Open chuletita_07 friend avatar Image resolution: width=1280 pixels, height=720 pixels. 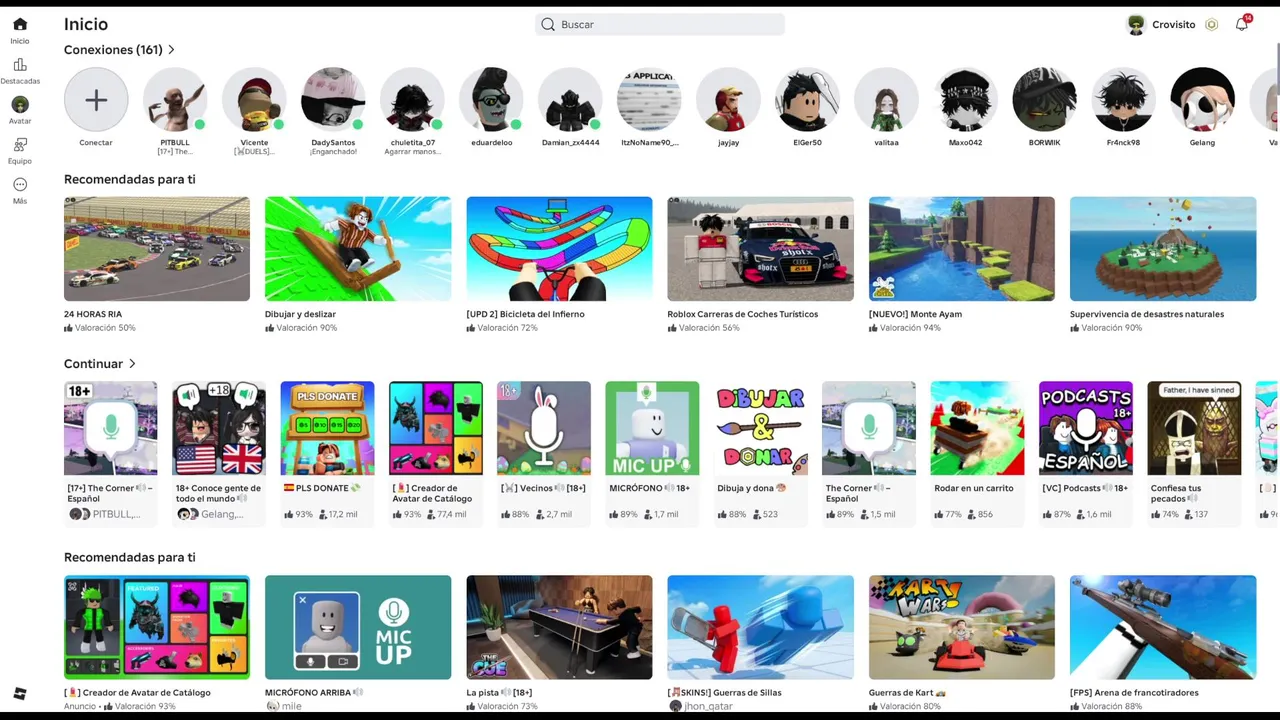(412, 100)
